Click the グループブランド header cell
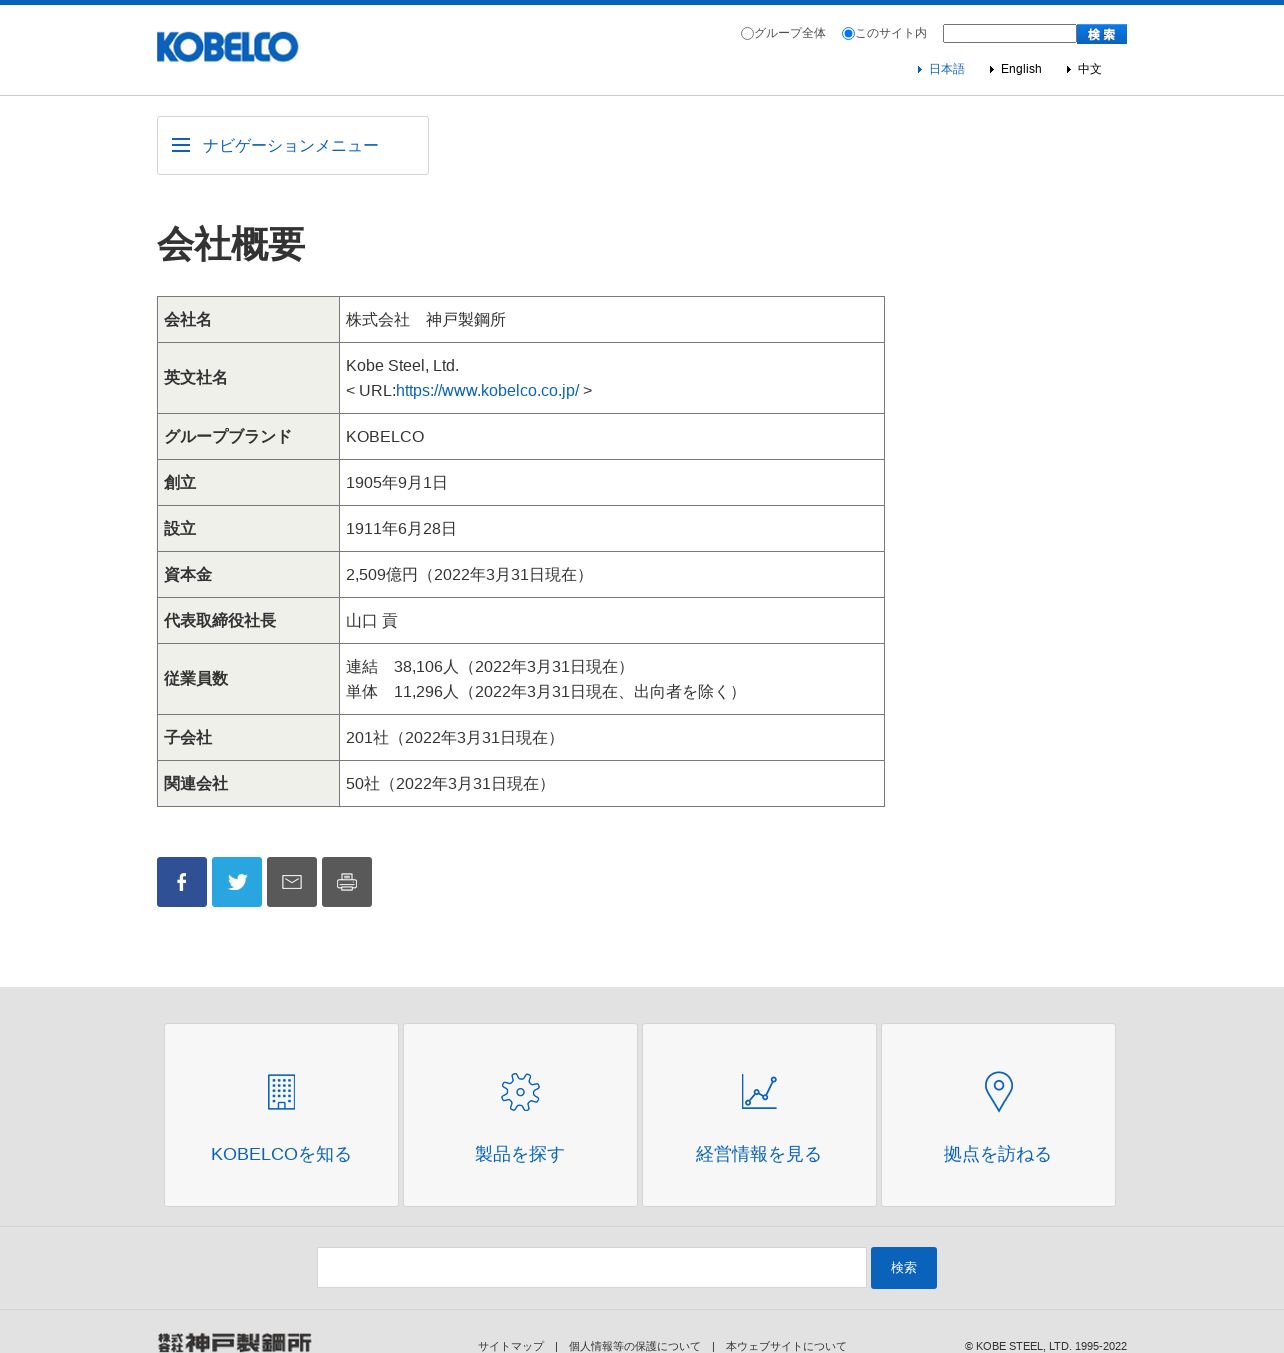This screenshot has height=1353, width=1284. (249, 437)
